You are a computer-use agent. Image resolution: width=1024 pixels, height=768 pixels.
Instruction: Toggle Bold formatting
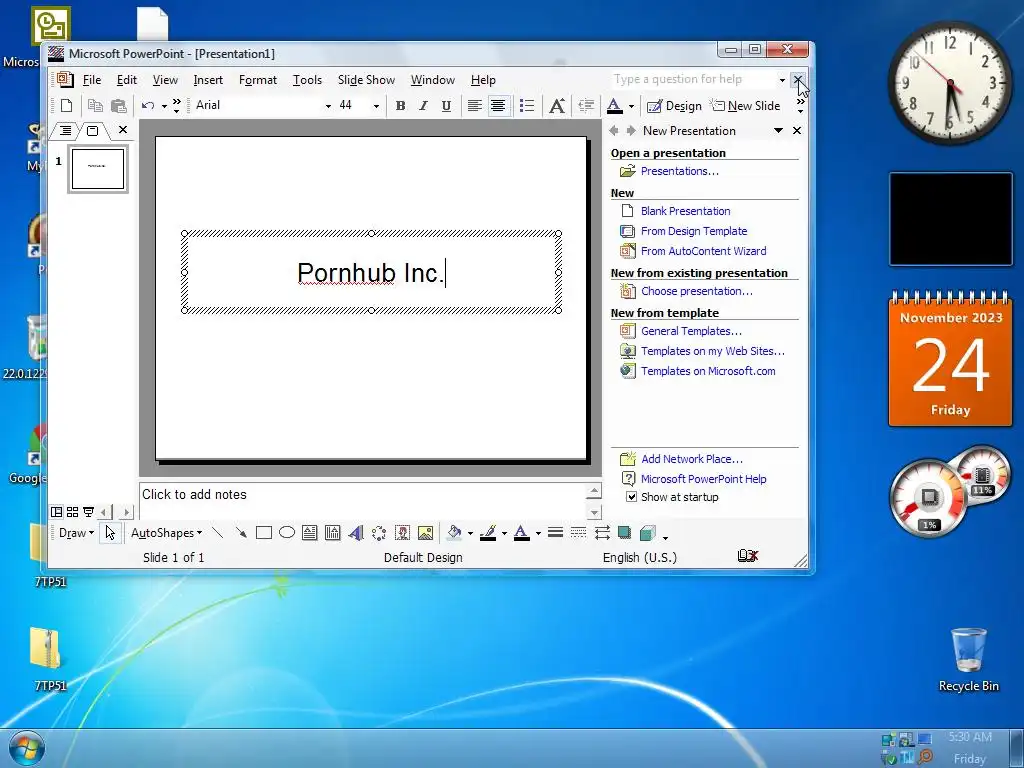[400, 105]
